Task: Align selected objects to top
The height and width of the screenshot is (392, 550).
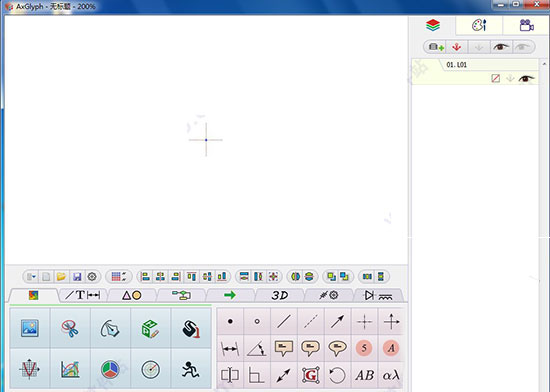Action: (x=191, y=277)
